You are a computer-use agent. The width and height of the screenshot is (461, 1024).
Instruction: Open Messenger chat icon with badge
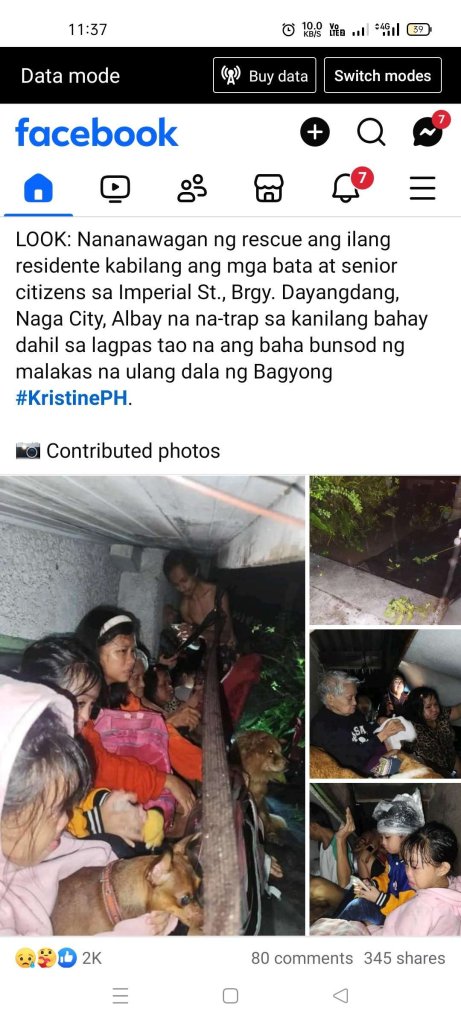pyautogui.click(x=429, y=131)
